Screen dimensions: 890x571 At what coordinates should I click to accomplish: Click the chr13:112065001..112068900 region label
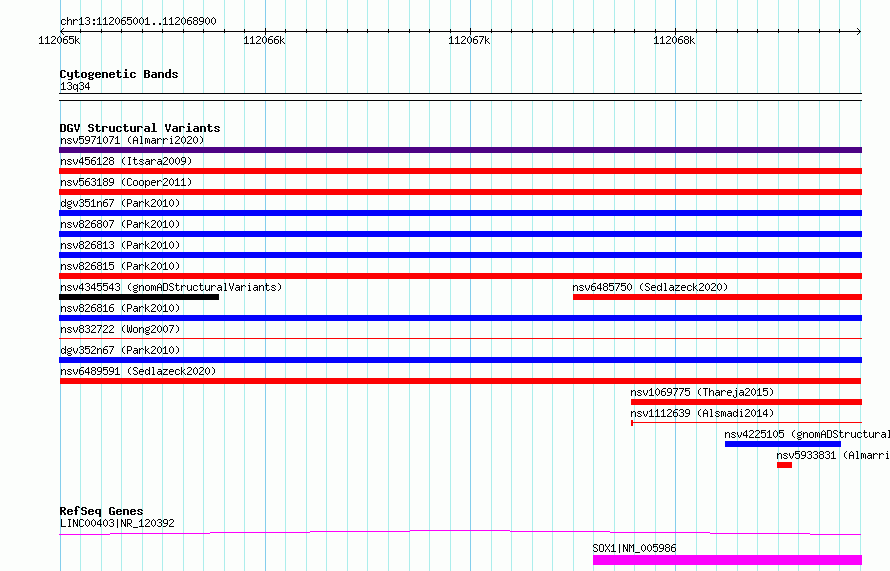coord(138,21)
